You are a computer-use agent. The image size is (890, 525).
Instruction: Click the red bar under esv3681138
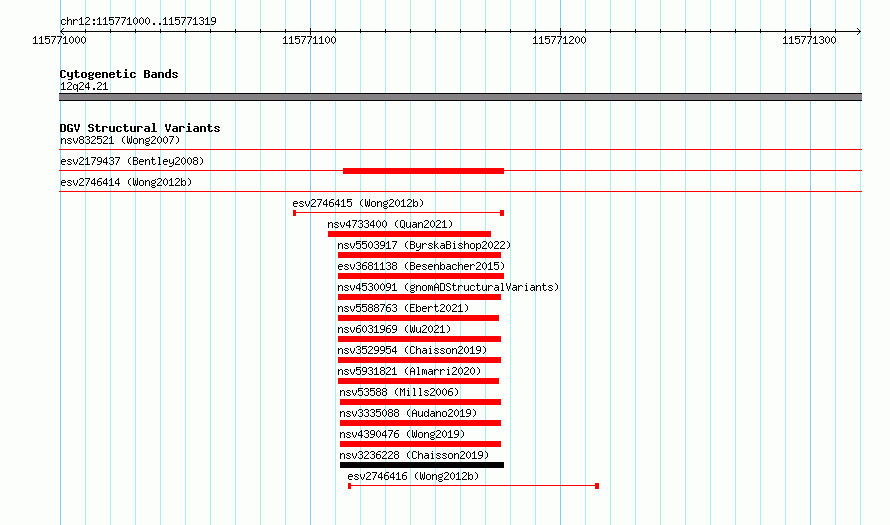click(x=421, y=276)
